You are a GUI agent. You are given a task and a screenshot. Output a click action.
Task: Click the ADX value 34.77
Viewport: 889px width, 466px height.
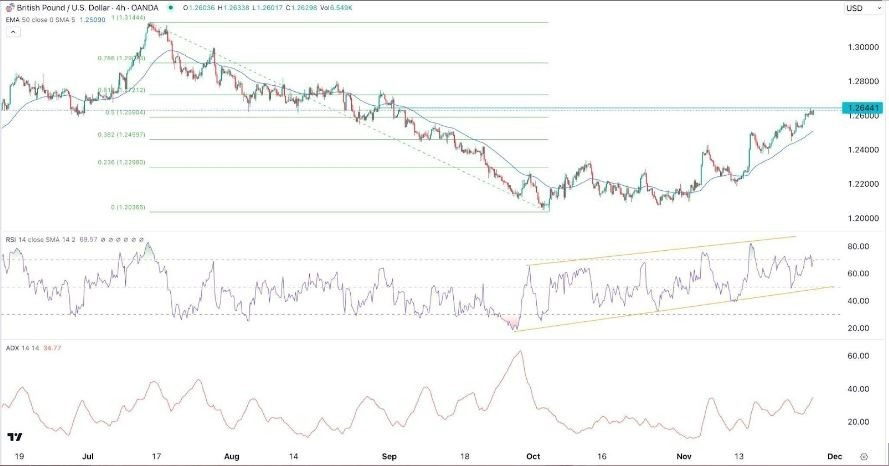click(x=52, y=348)
